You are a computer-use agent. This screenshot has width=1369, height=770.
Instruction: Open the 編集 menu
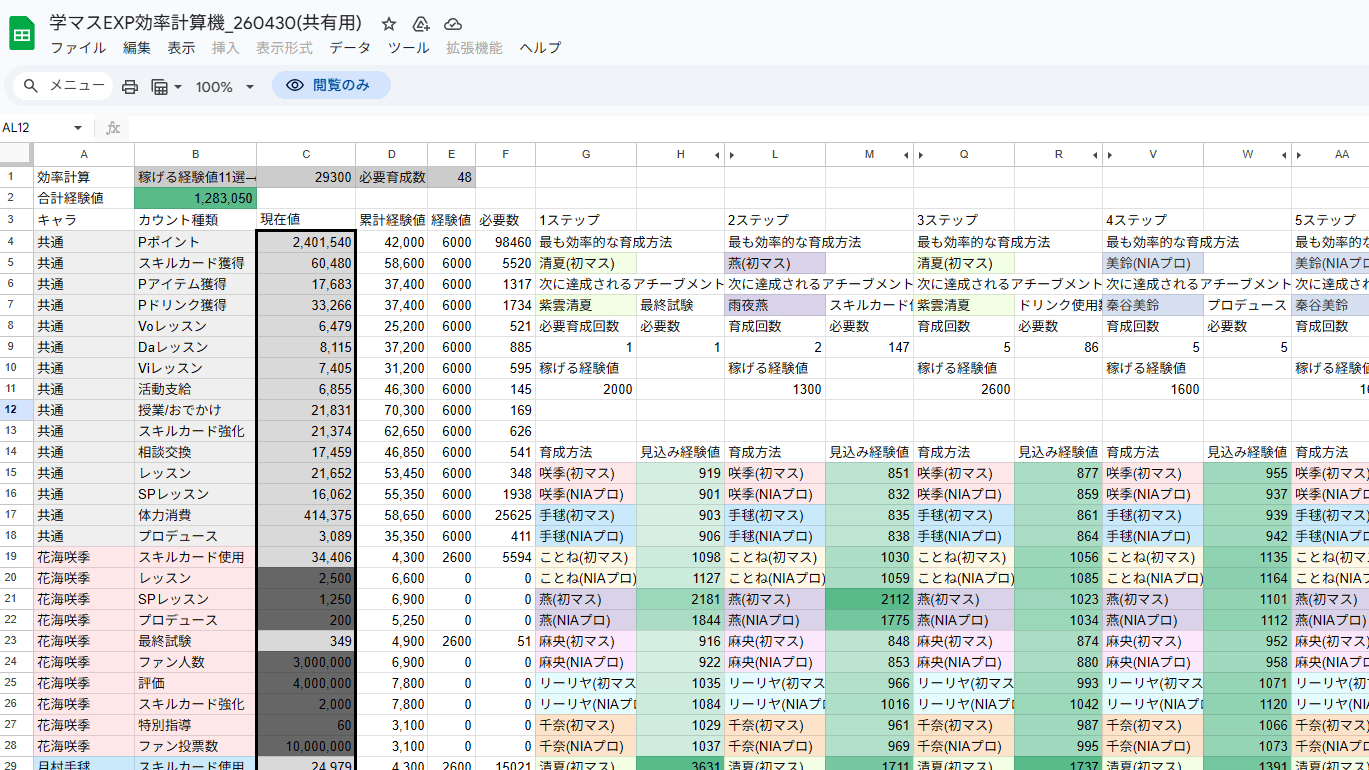pos(137,48)
